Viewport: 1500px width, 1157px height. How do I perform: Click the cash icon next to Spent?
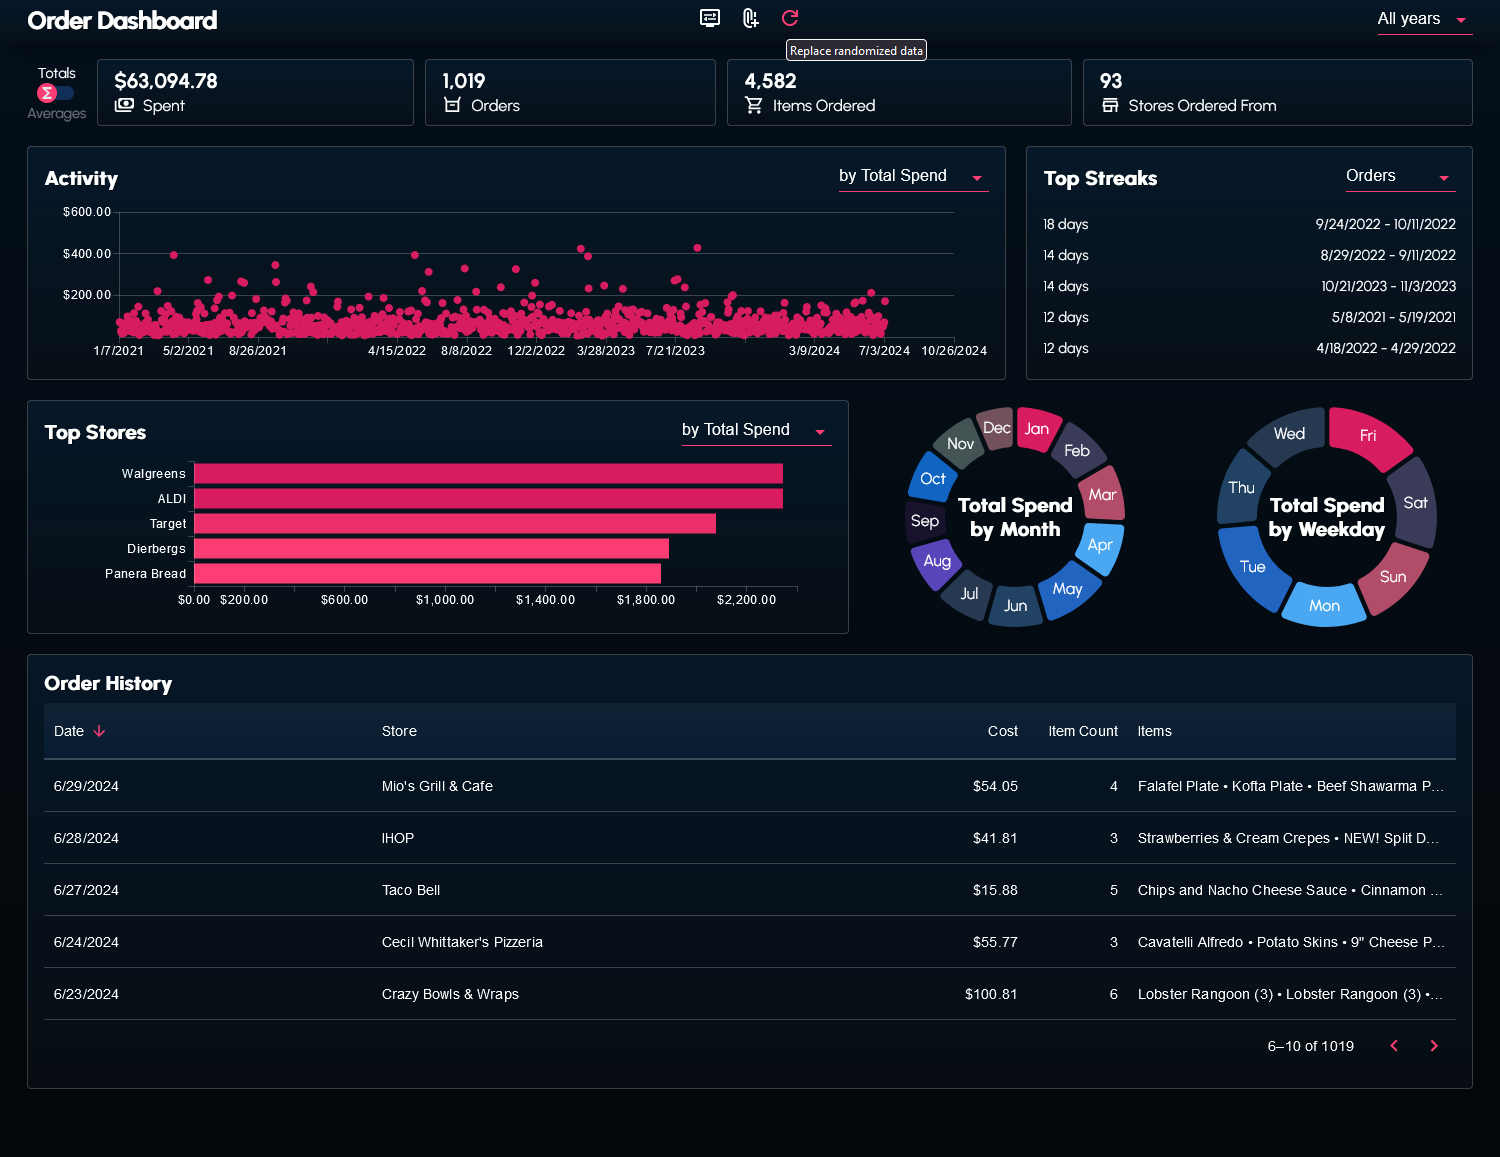coord(124,105)
